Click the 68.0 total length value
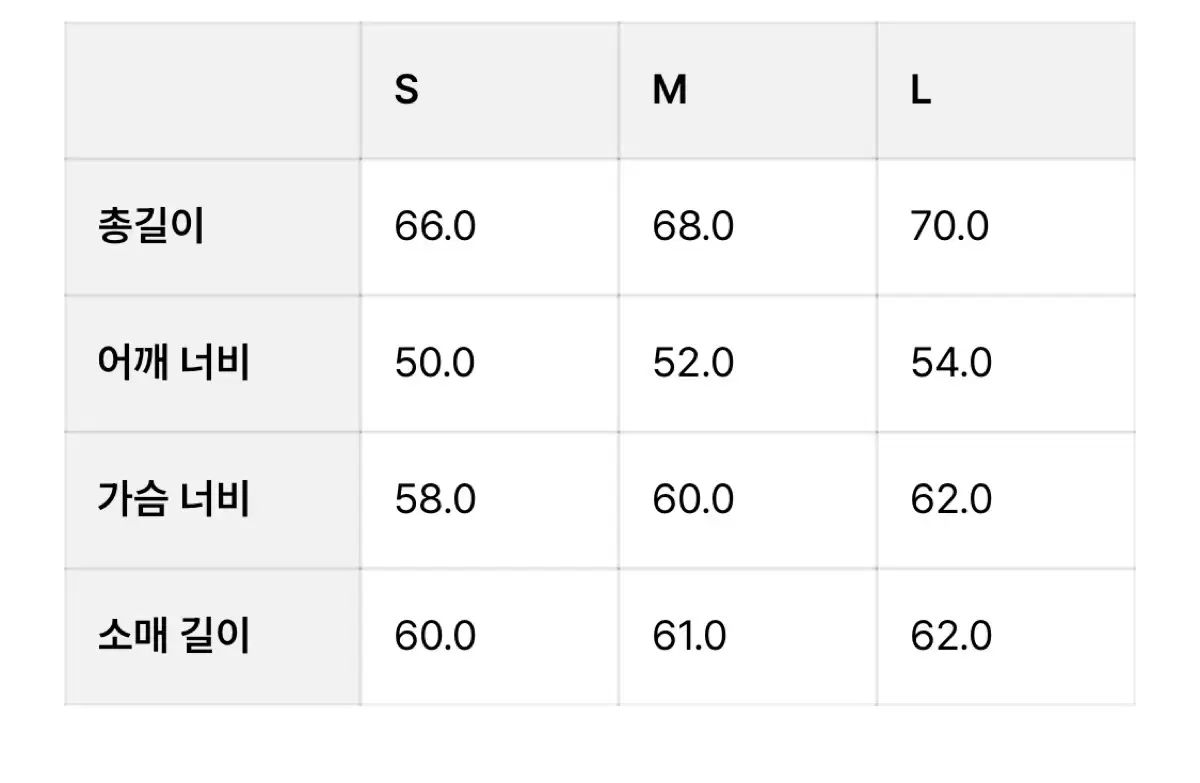Image resolution: width=1200 pixels, height=783 pixels. point(693,227)
